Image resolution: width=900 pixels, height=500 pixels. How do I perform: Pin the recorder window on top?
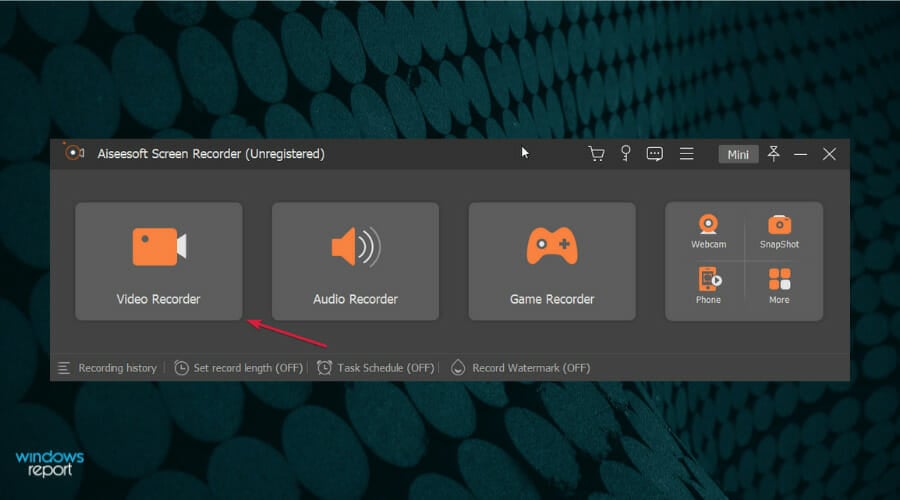pyautogui.click(x=773, y=153)
